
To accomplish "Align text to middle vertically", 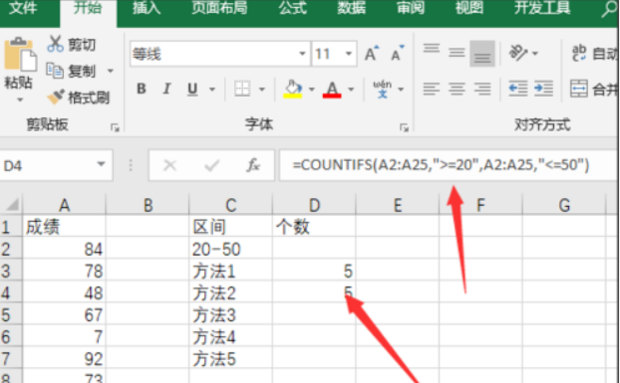I will pos(456,53).
